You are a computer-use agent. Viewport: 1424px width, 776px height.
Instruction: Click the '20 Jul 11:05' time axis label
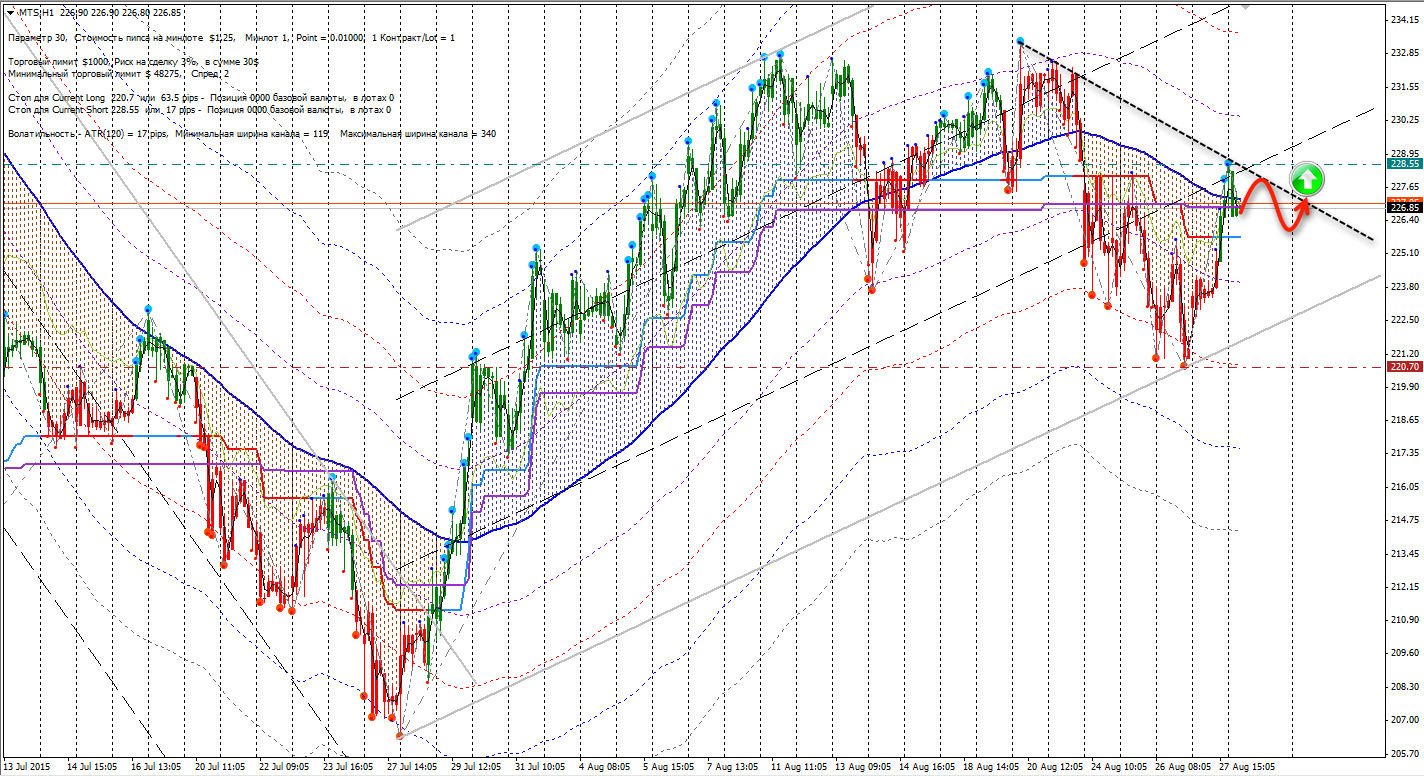pos(222,766)
